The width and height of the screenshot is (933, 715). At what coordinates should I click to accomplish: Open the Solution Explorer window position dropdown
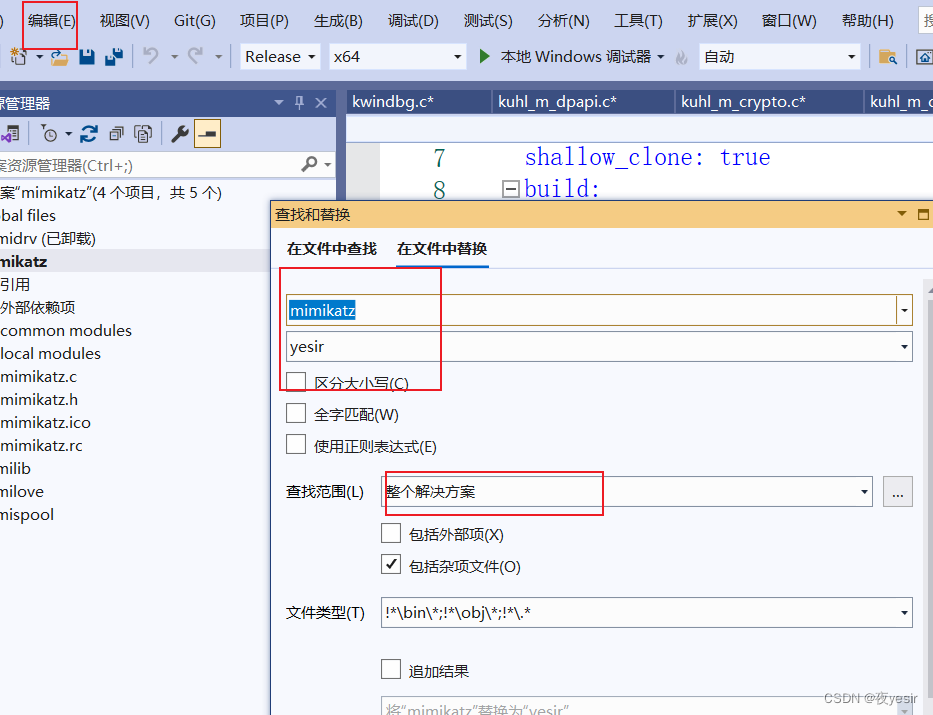coord(279,103)
